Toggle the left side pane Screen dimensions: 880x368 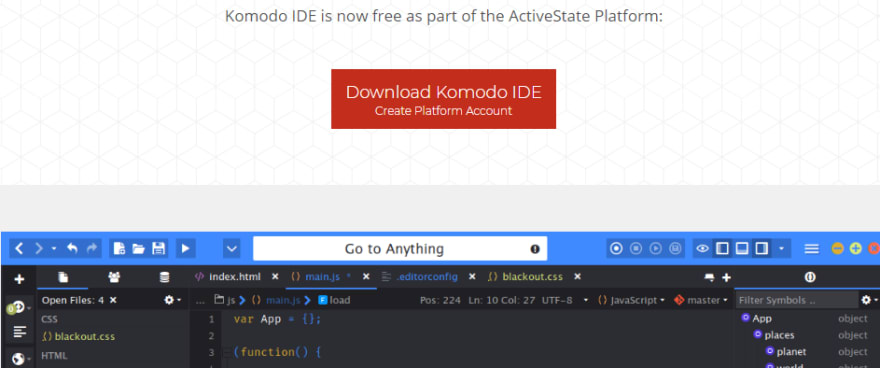click(722, 249)
